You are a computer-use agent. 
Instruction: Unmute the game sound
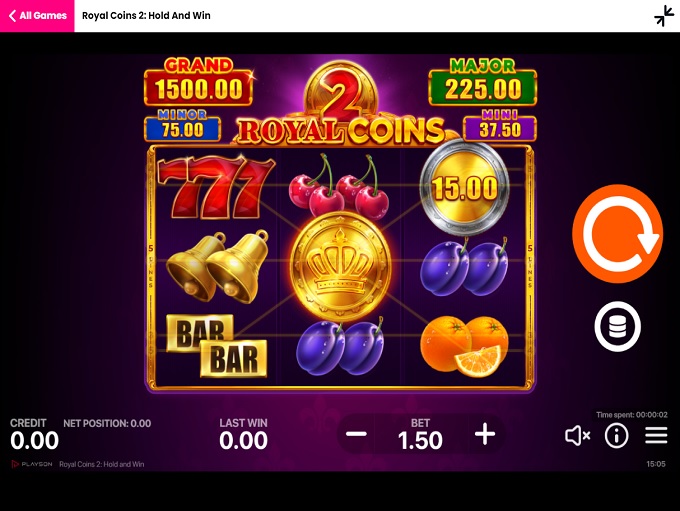pos(578,435)
